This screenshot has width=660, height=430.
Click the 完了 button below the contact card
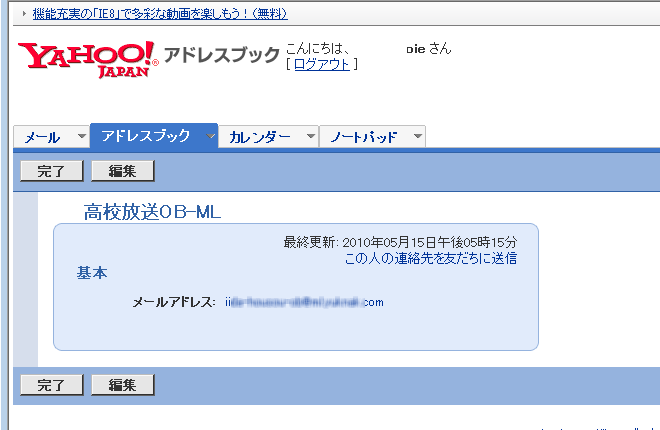pos(51,384)
